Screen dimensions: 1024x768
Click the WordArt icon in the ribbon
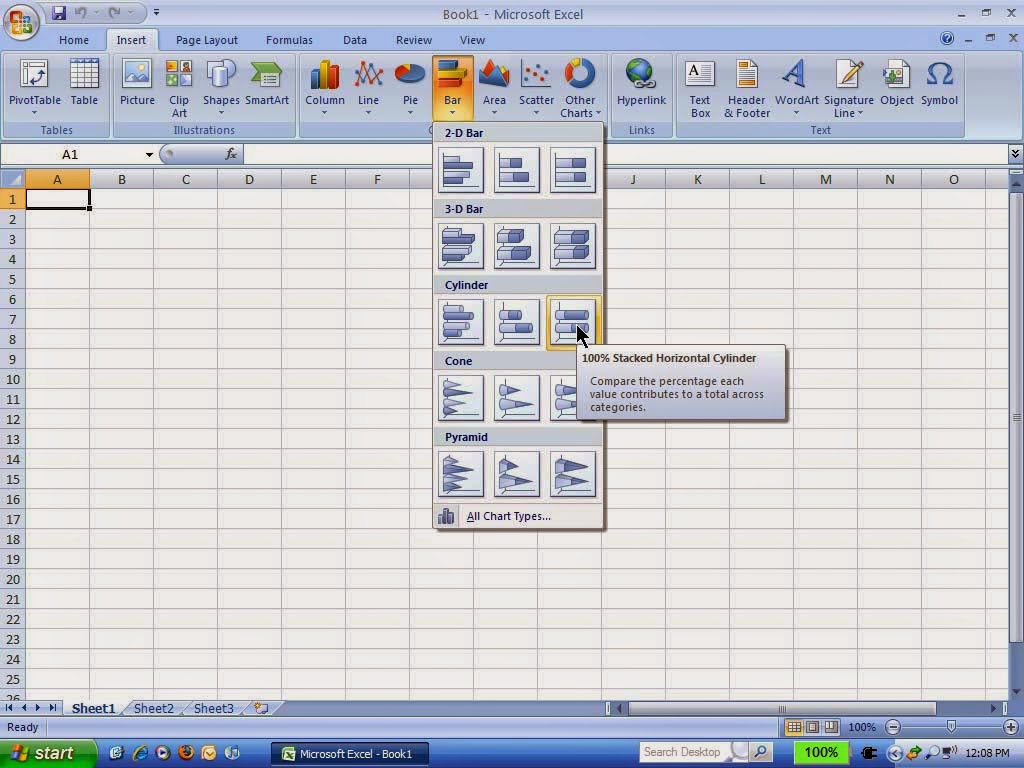point(796,88)
